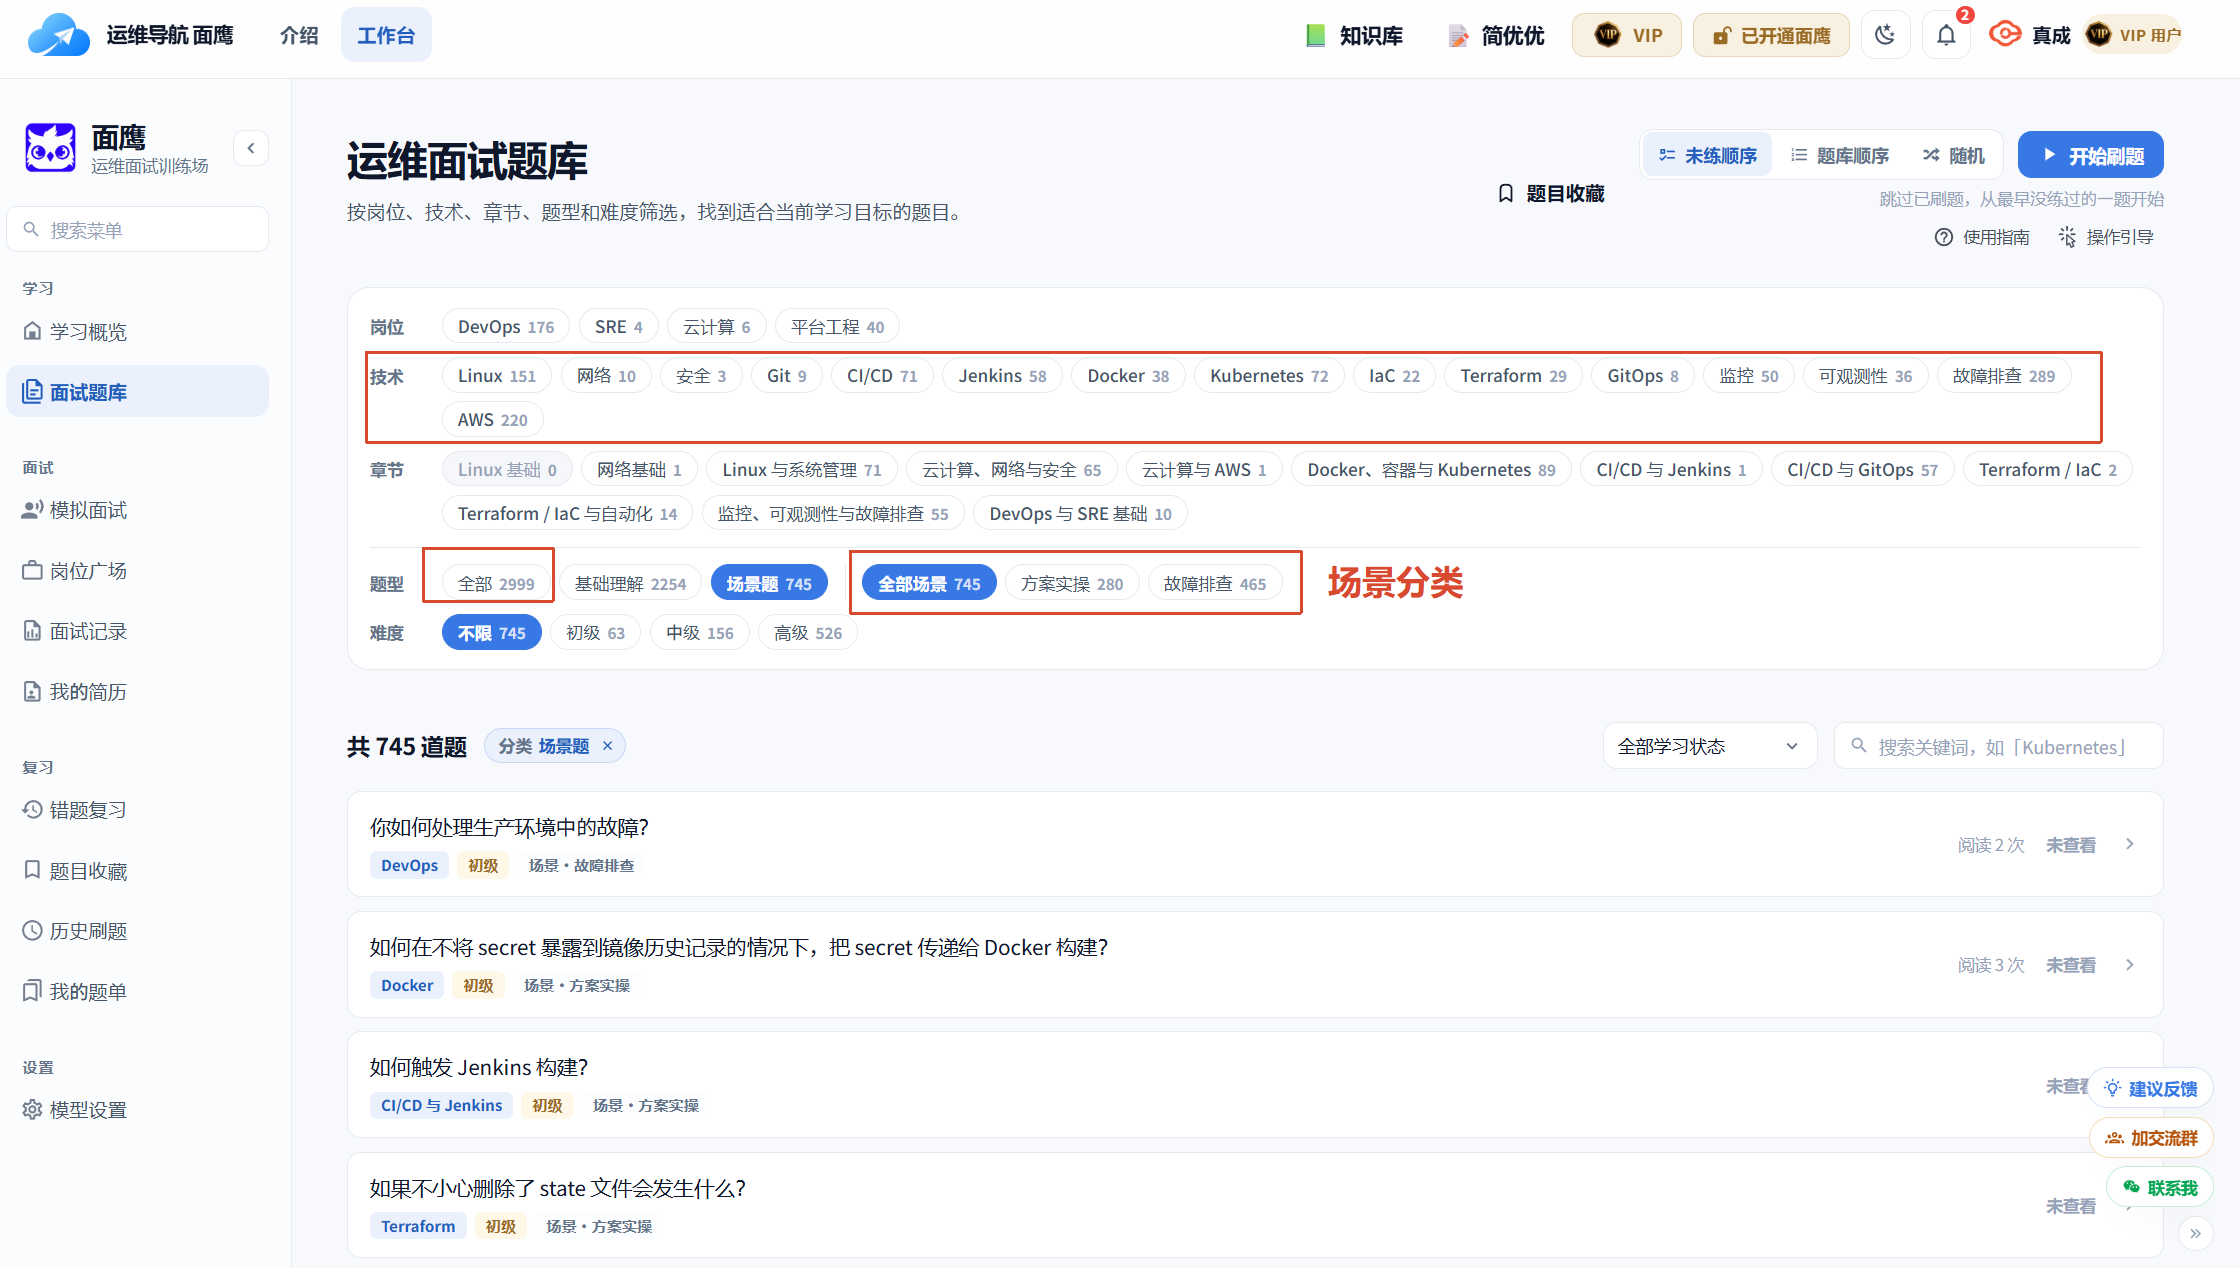Open the VIP 用户 account menu
The image size is (2240, 1268).
tap(2133, 35)
